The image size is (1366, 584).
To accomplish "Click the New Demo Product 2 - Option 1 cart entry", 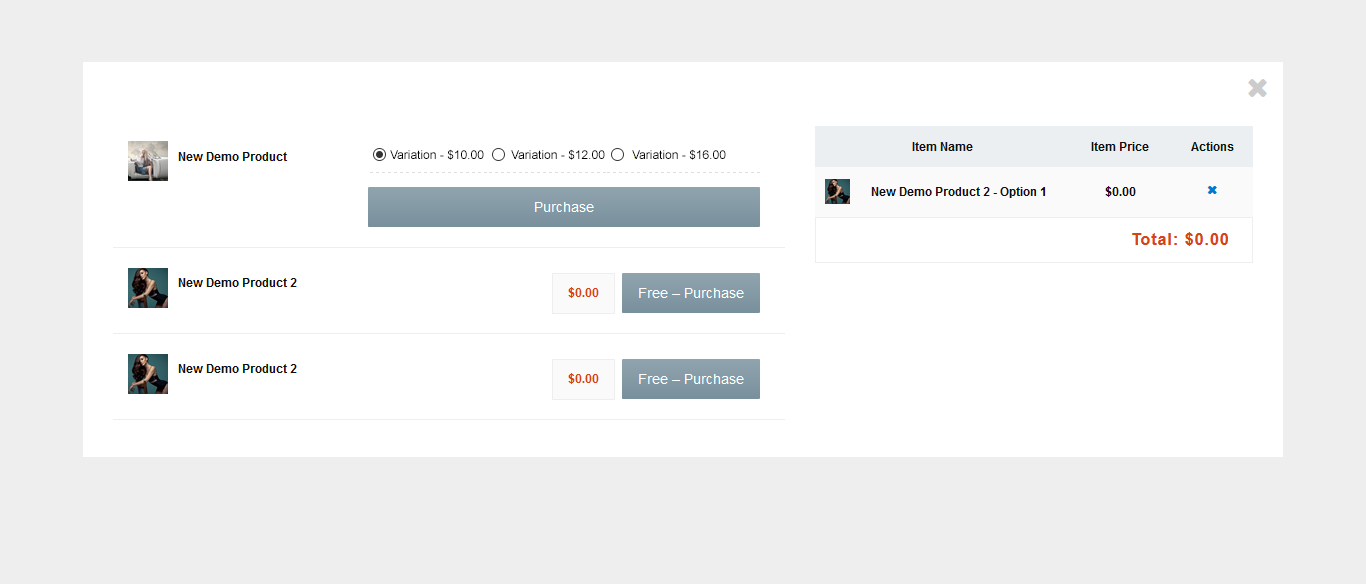I will click(958, 192).
